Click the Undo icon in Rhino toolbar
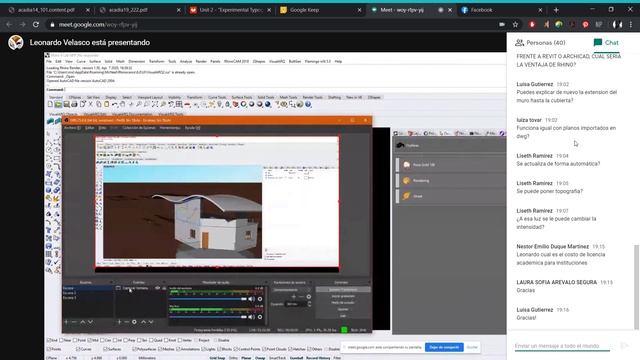Screen dimensions: 640x360 115,104
